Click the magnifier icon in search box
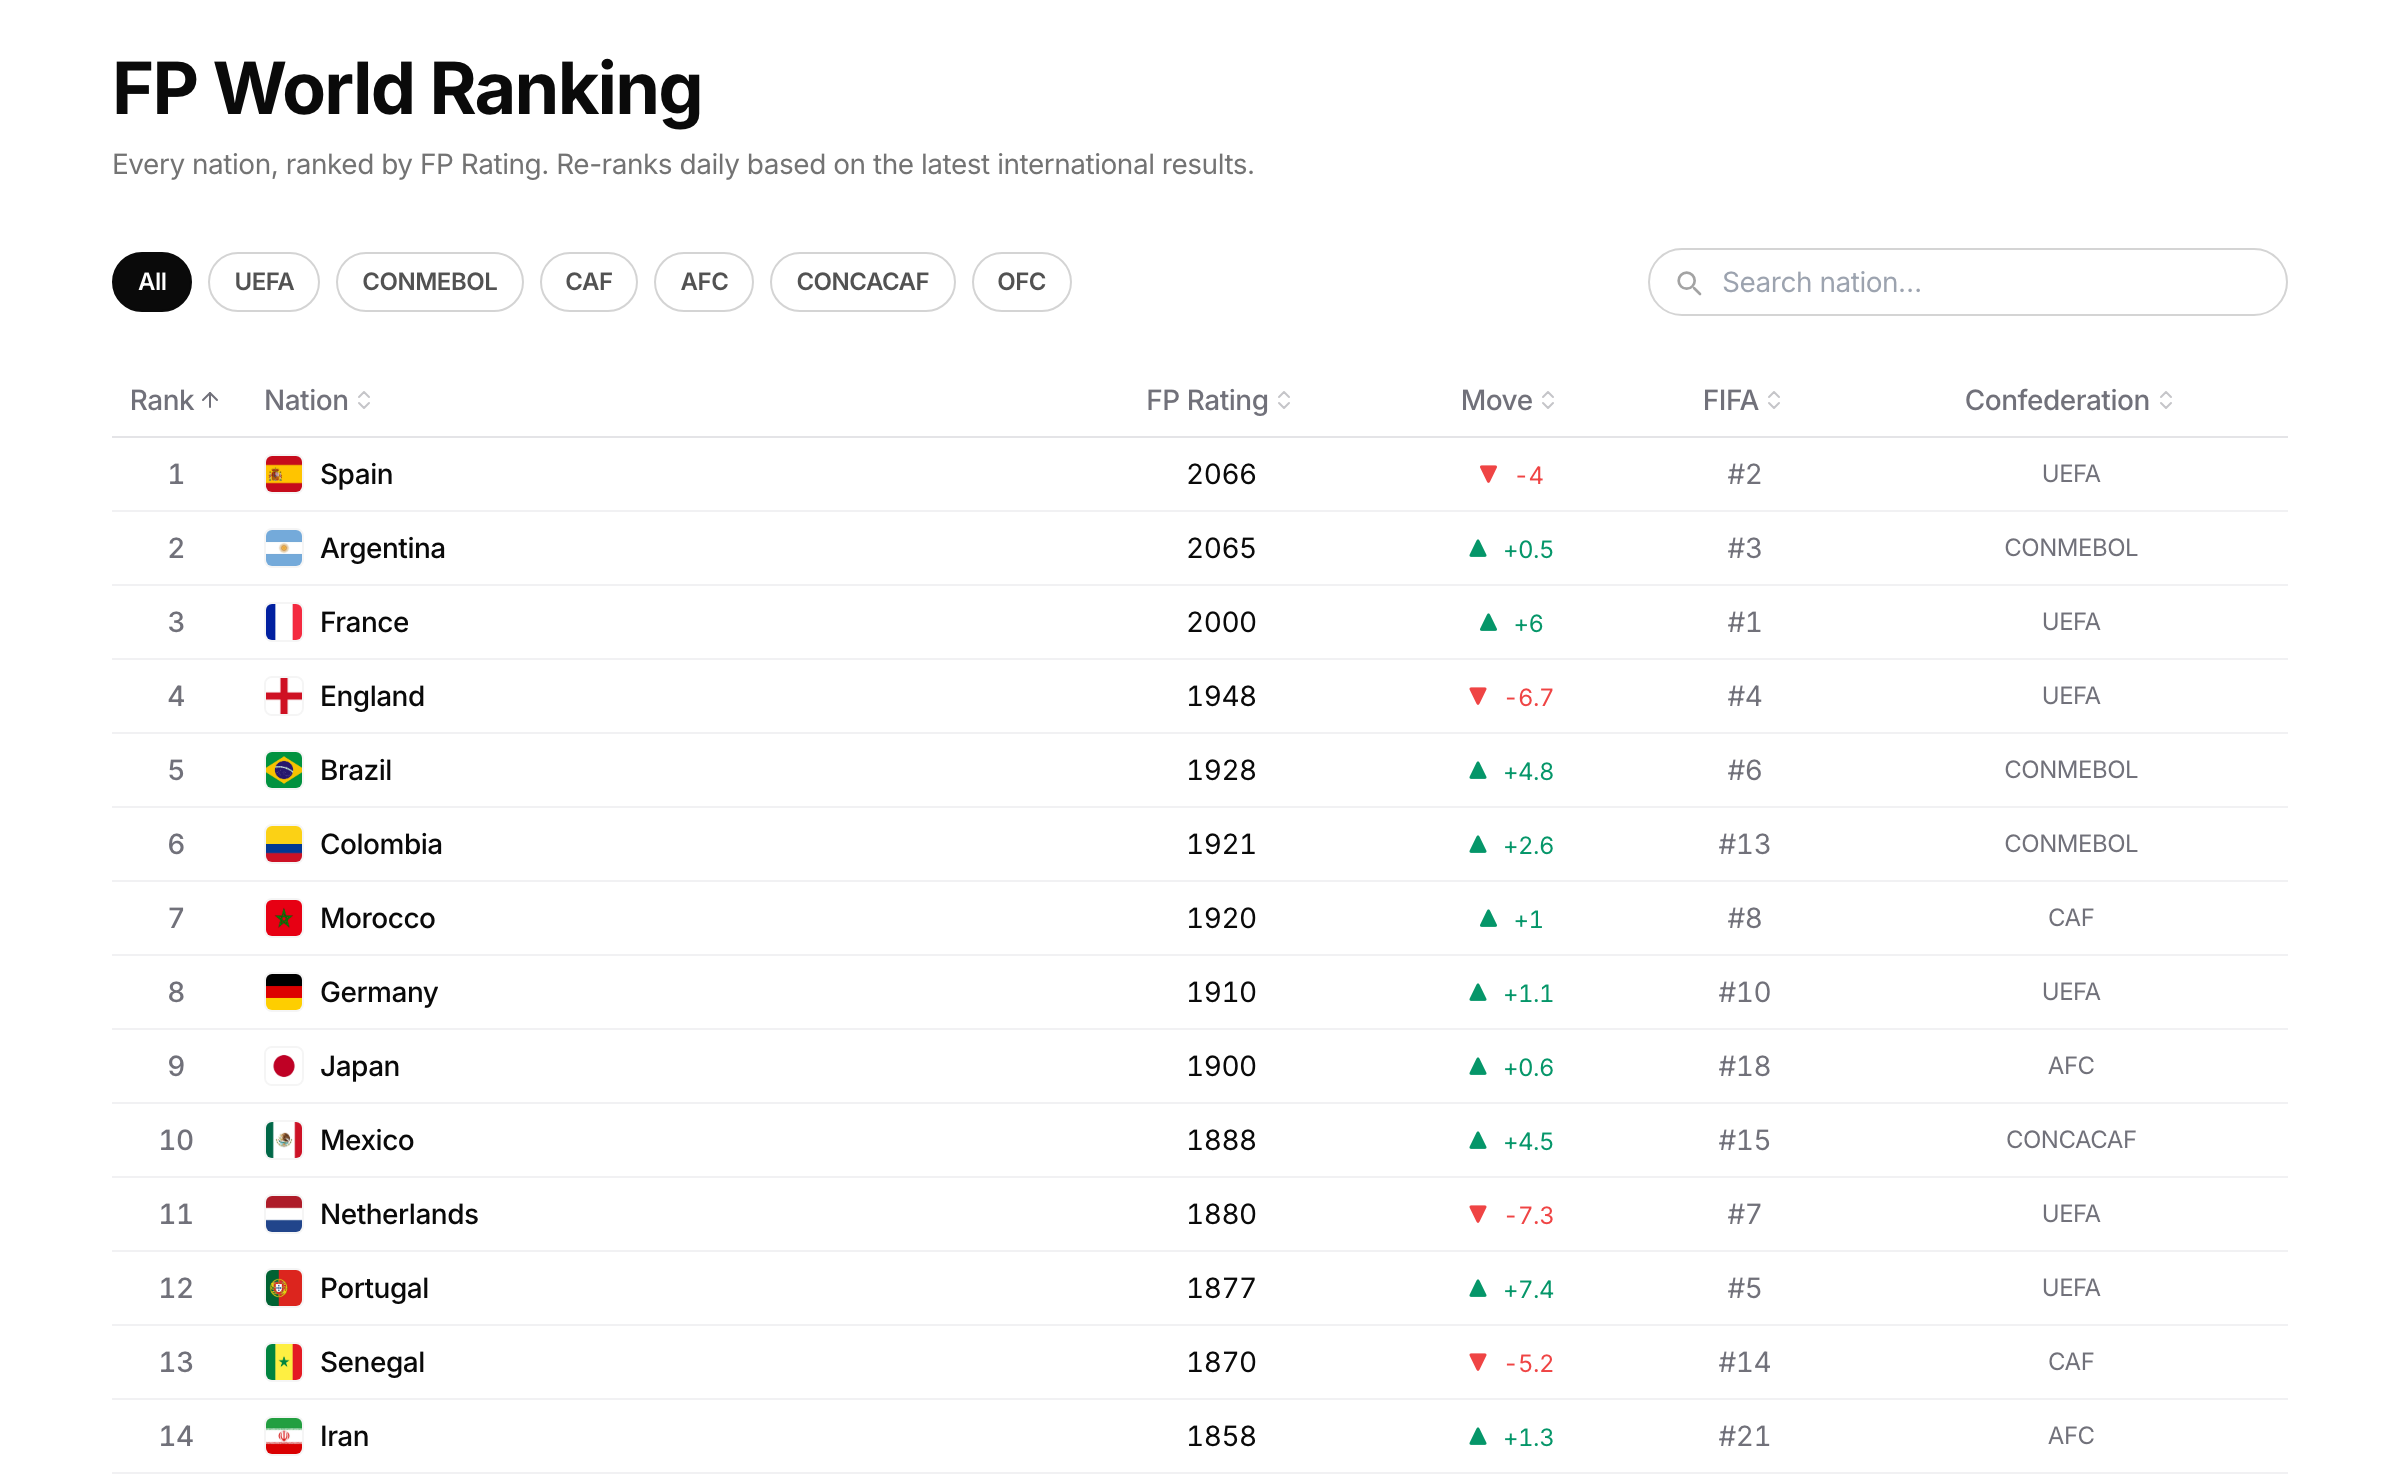2400x1484 pixels. click(x=1689, y=283)
